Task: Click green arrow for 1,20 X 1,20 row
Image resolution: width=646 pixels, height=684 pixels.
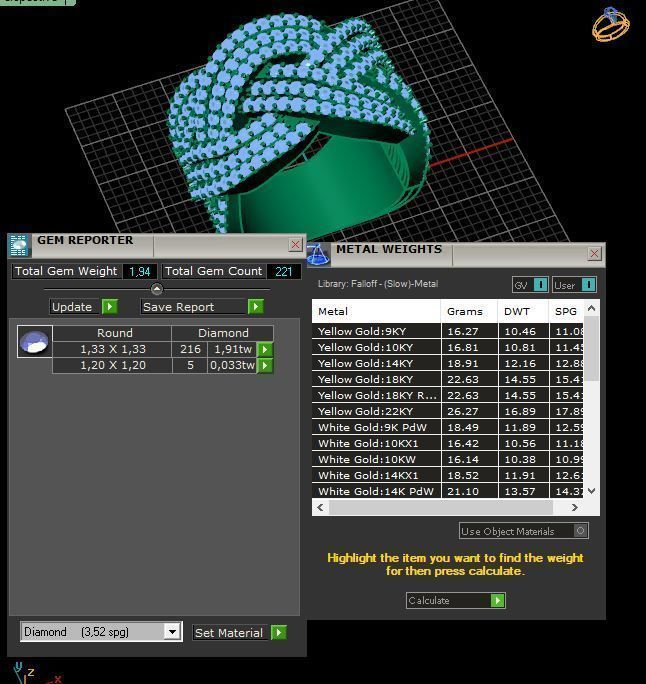Action: click(265, 366)
